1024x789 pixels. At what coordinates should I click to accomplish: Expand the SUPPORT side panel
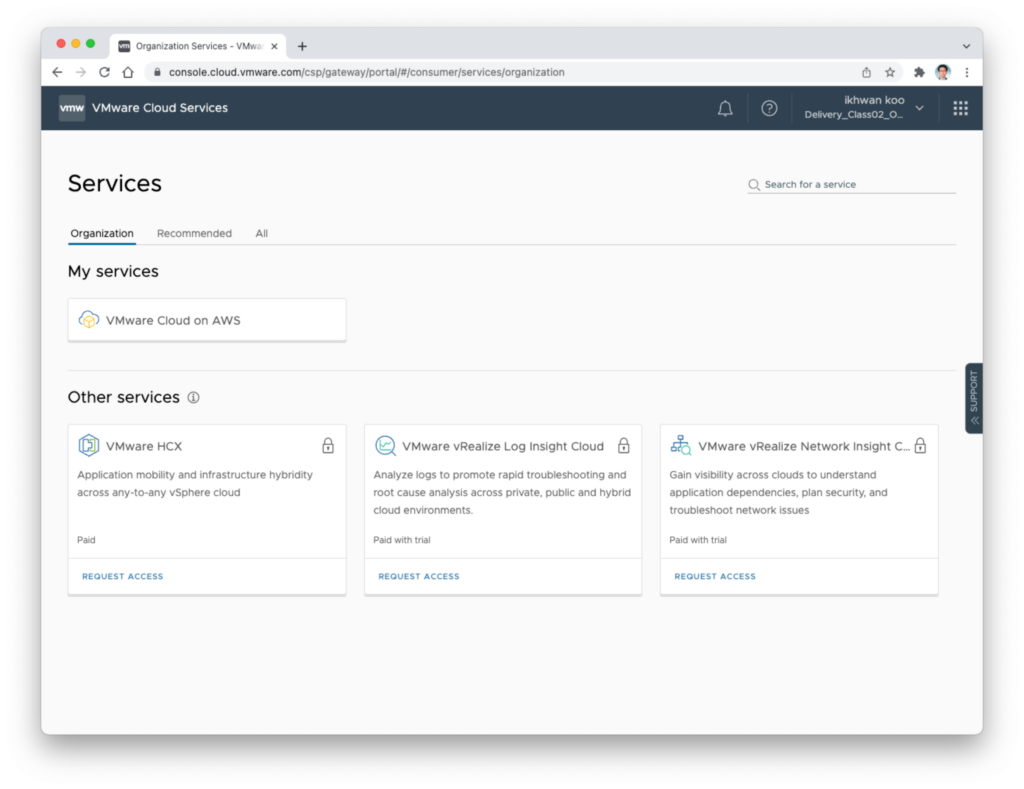pos(974,398)
